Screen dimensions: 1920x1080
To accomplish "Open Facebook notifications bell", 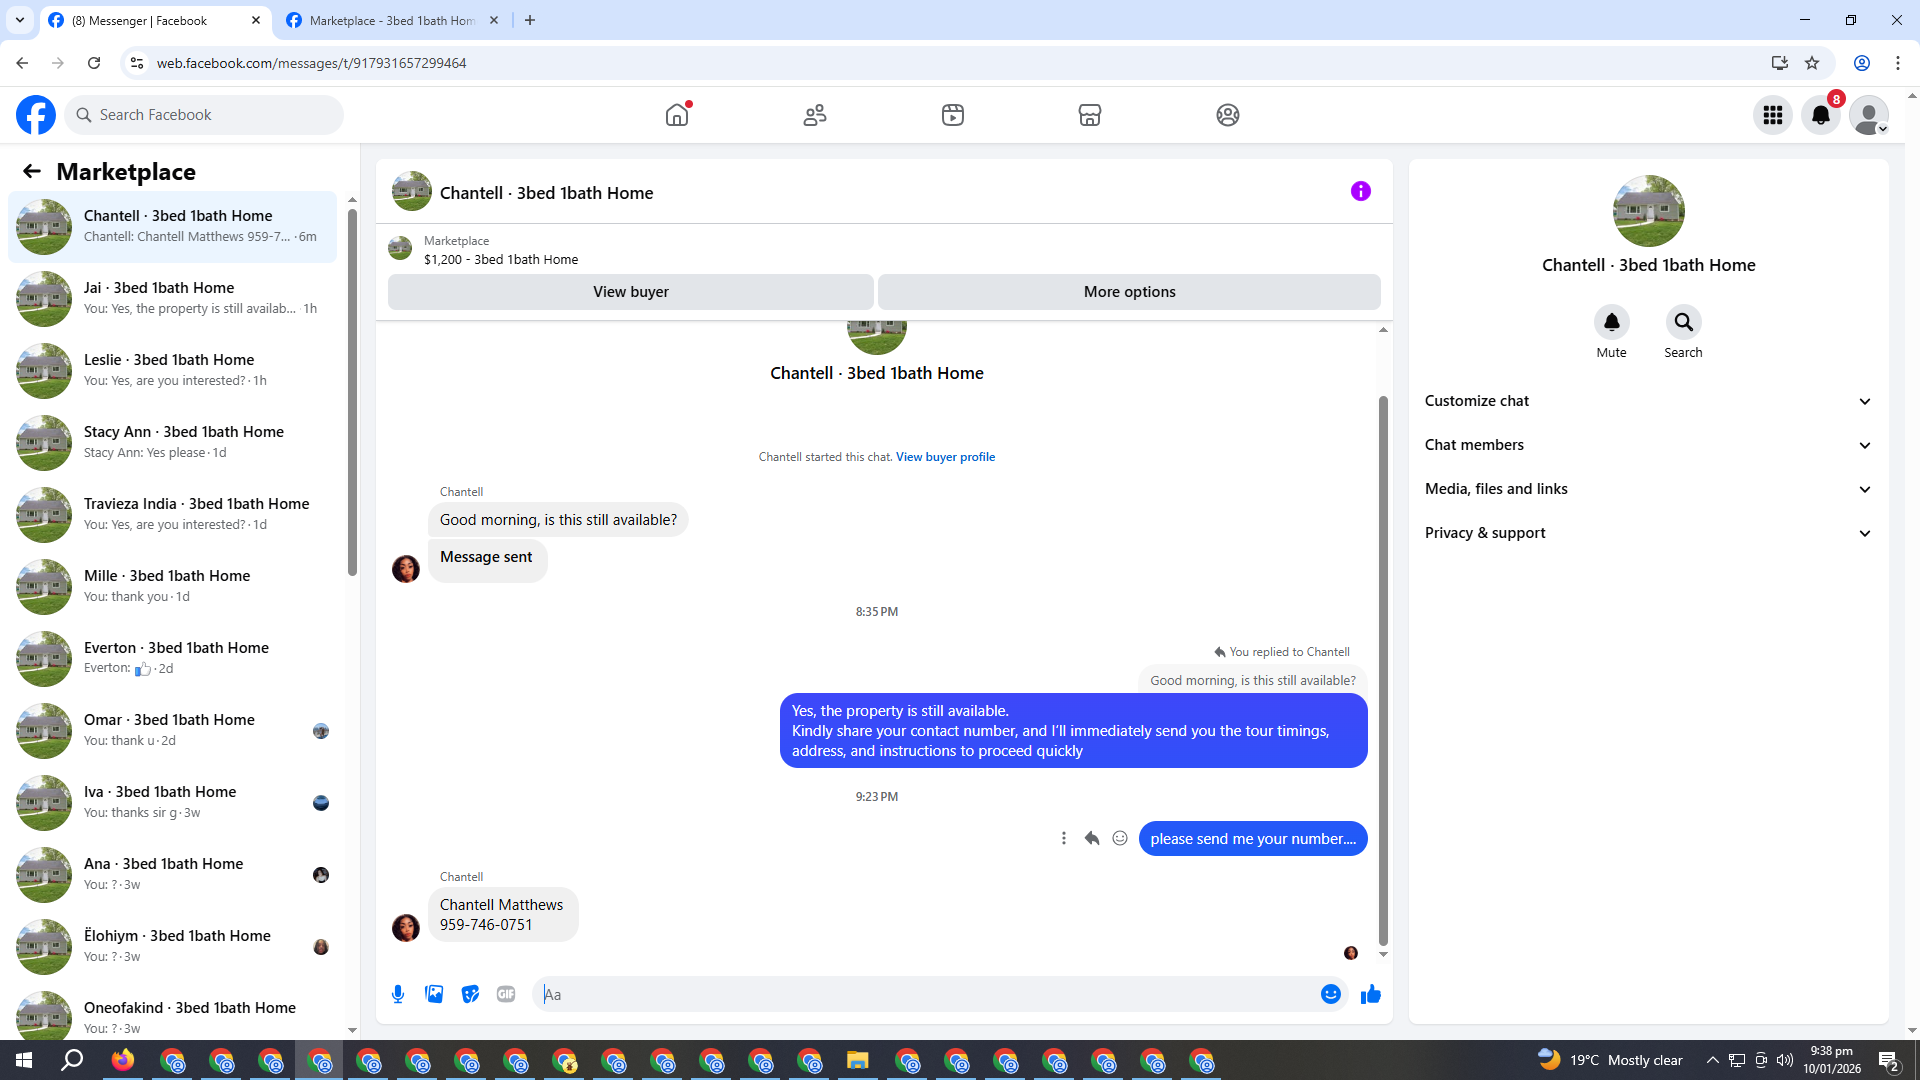I will [x=1820, y=115].
